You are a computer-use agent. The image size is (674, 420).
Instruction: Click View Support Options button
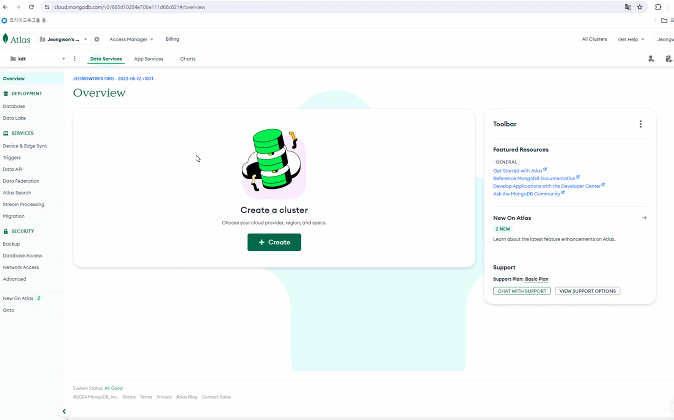click(588, 291)
